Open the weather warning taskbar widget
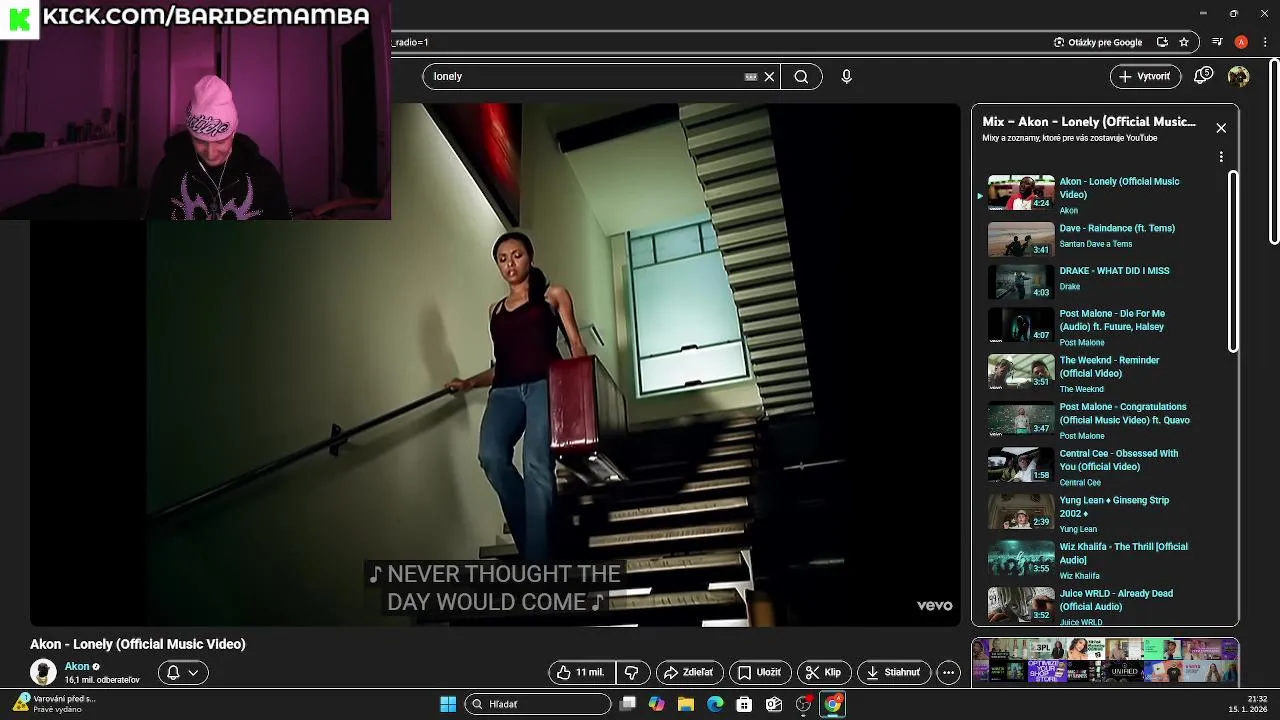The height and width of the screenshot is (720, 1280). click(x=54, y=704)
